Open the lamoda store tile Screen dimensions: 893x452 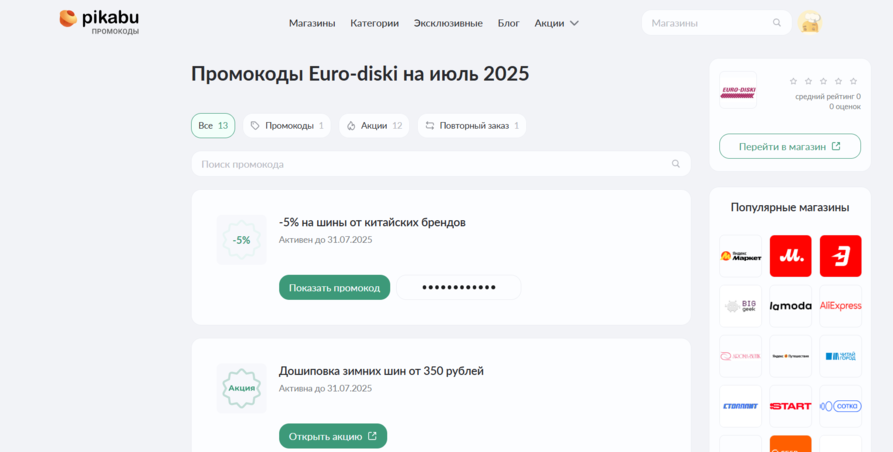point(790,306)
